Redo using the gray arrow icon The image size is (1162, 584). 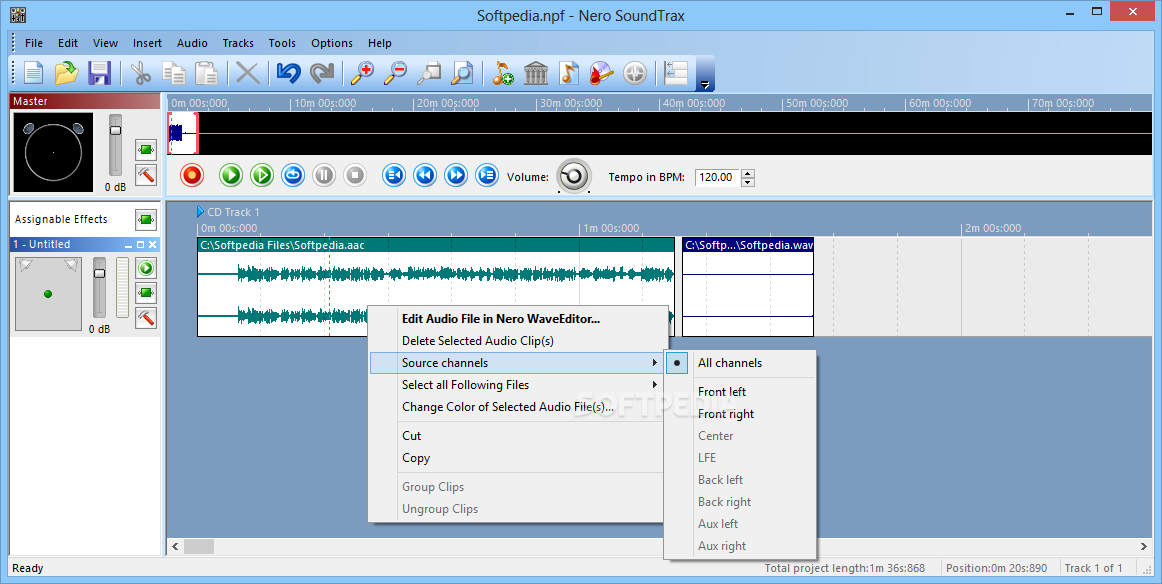(322, 73)
